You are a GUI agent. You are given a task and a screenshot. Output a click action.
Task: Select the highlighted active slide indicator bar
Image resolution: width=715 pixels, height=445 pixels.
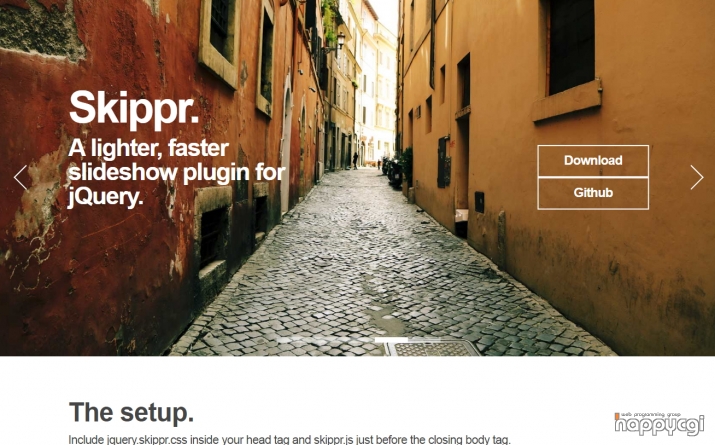coord(391,340)
